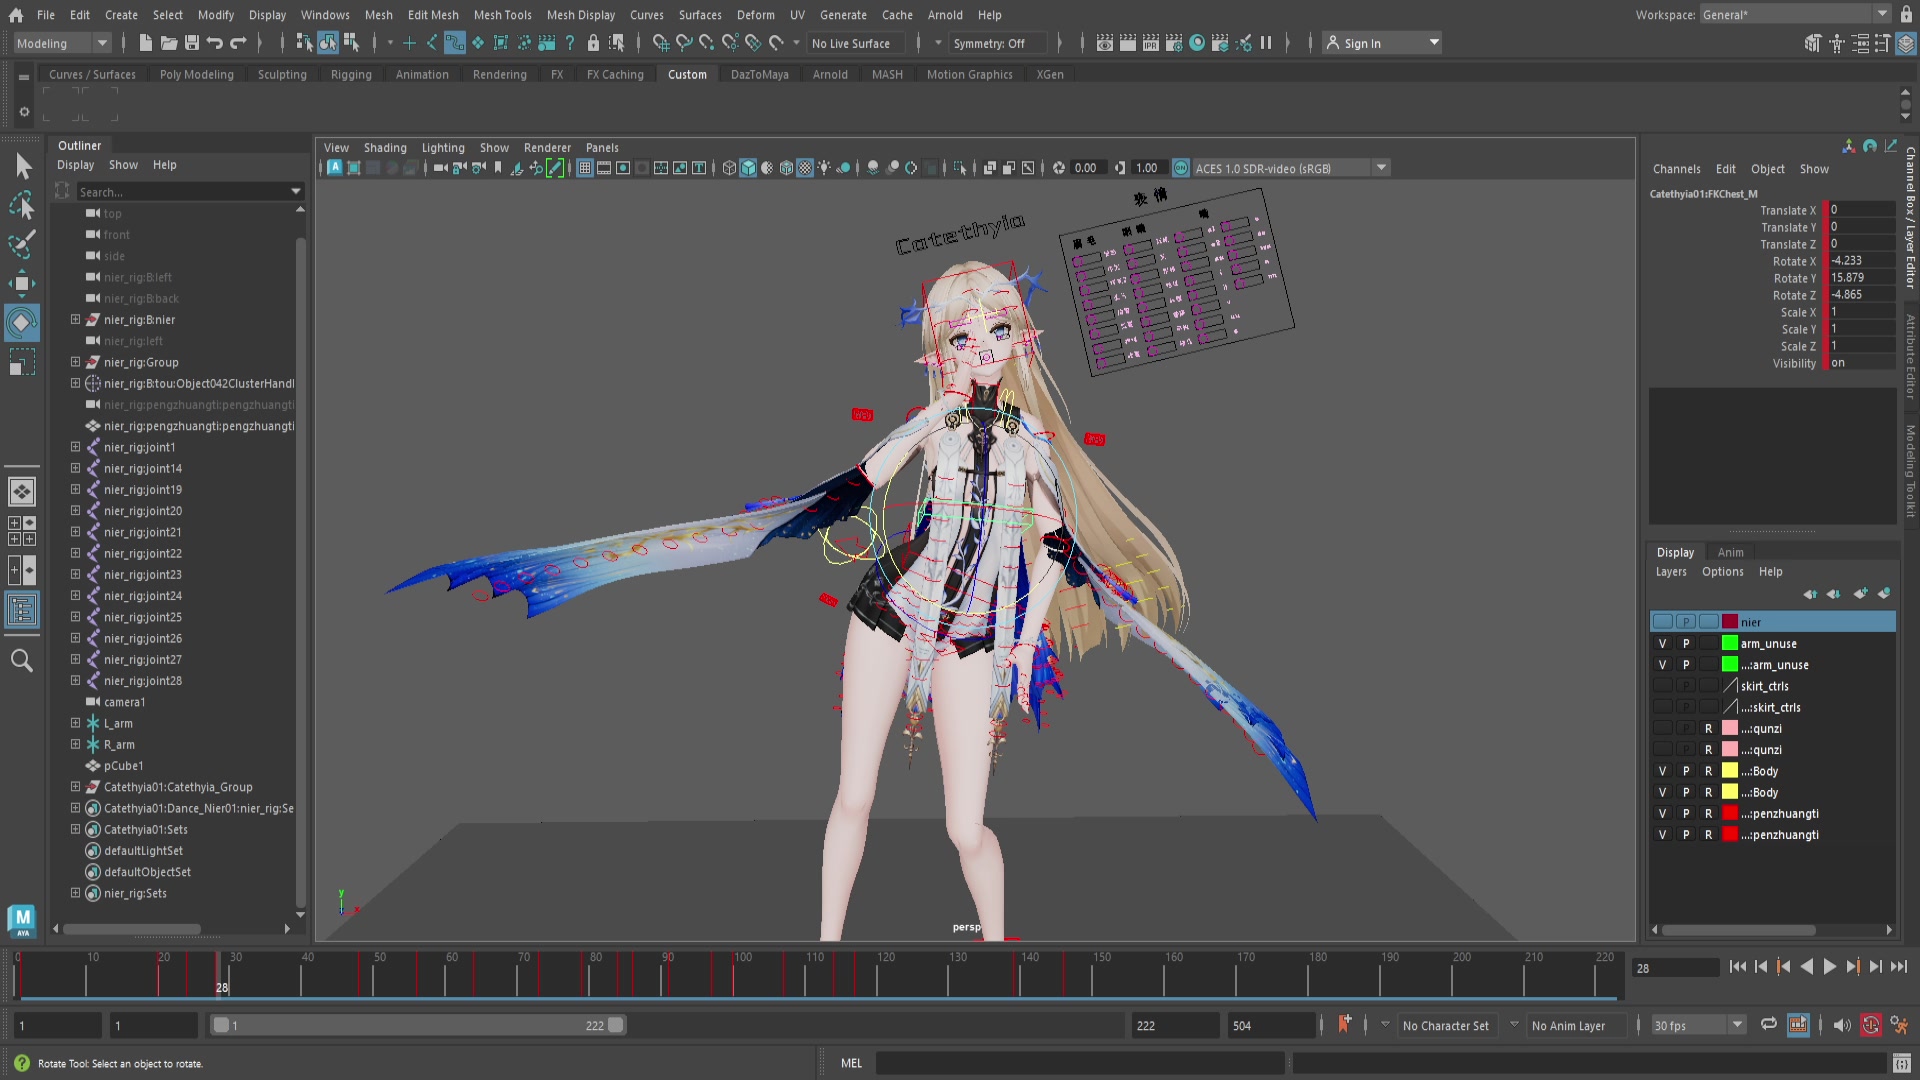Click the current frame field showing 28
The width and height of the screenshot is (1920, 1080).
[x=1675, y=968]
